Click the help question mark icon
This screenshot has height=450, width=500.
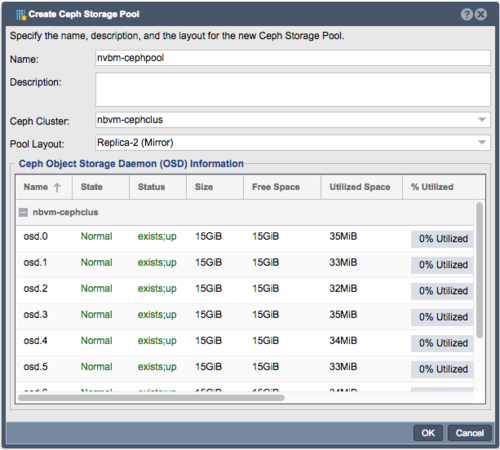pyautogui.click(x=467, y=14)
